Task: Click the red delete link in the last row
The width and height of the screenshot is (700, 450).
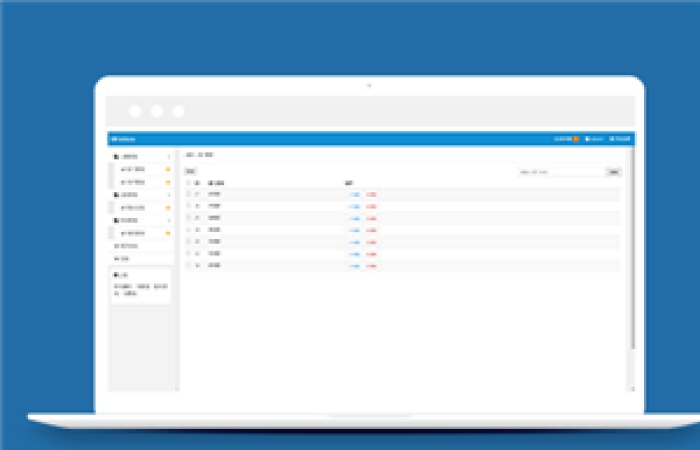Action: (x=371, y=266)
